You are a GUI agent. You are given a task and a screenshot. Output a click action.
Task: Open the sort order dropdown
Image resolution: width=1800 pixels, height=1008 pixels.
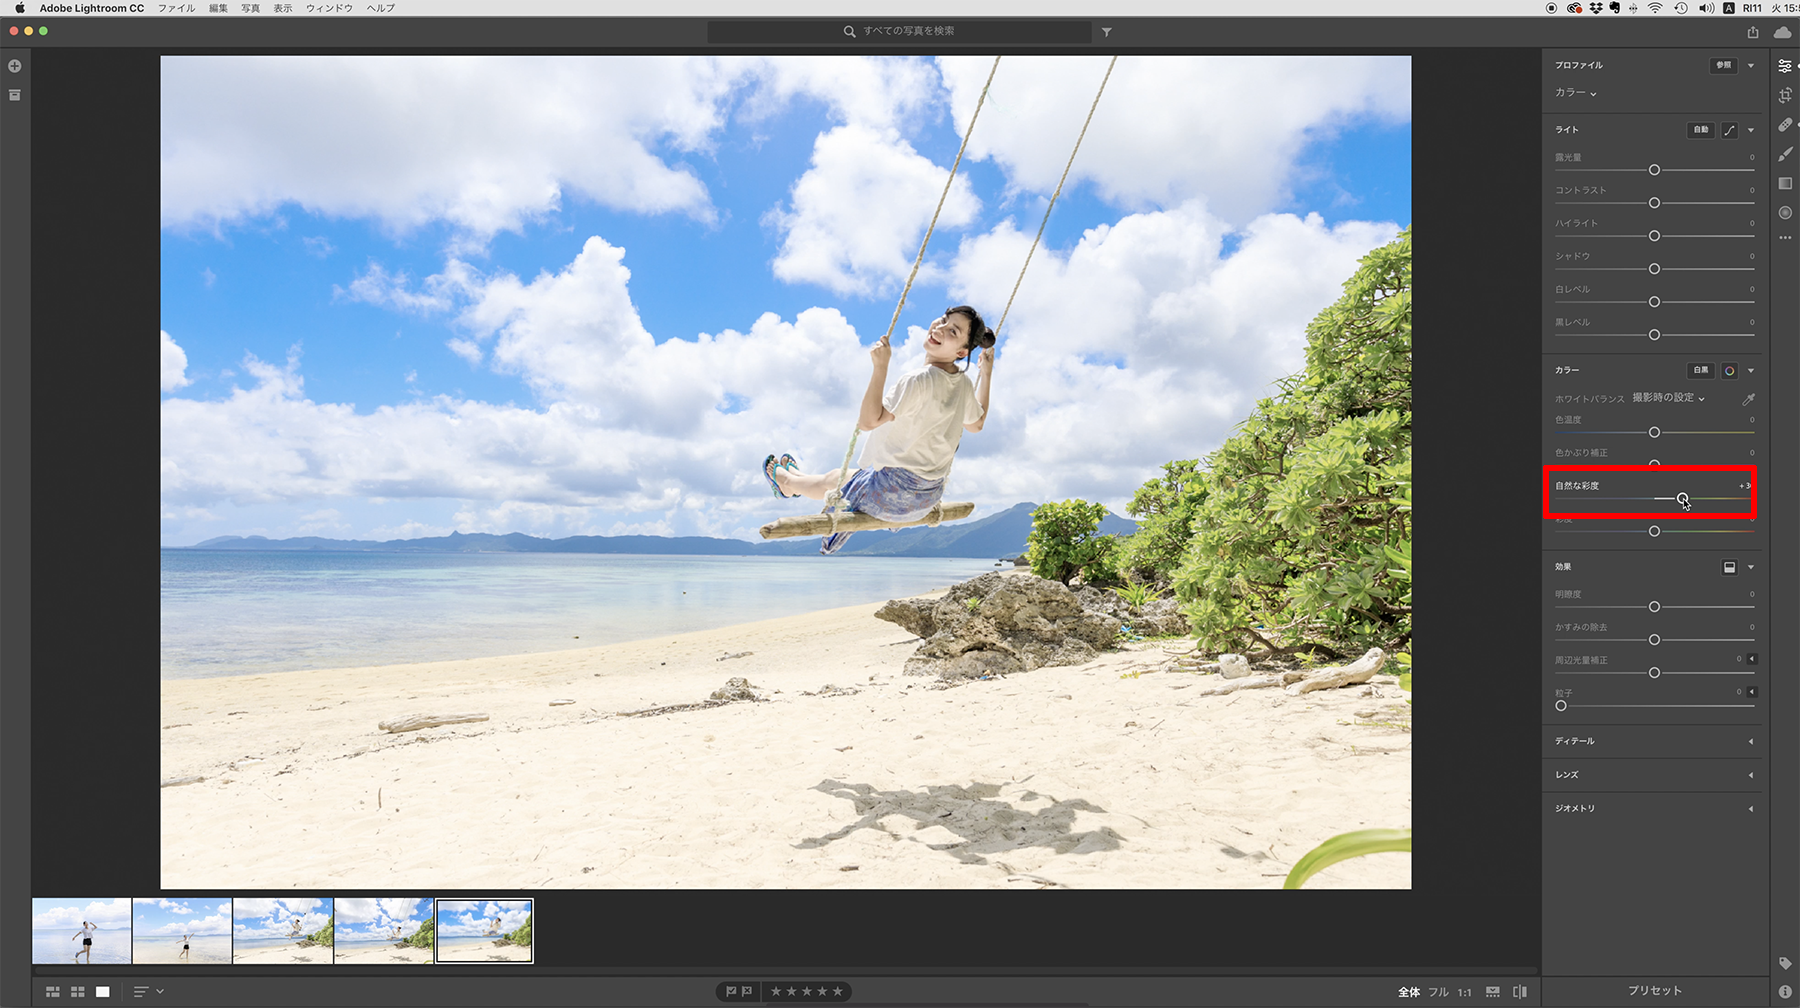pos(149,992)
